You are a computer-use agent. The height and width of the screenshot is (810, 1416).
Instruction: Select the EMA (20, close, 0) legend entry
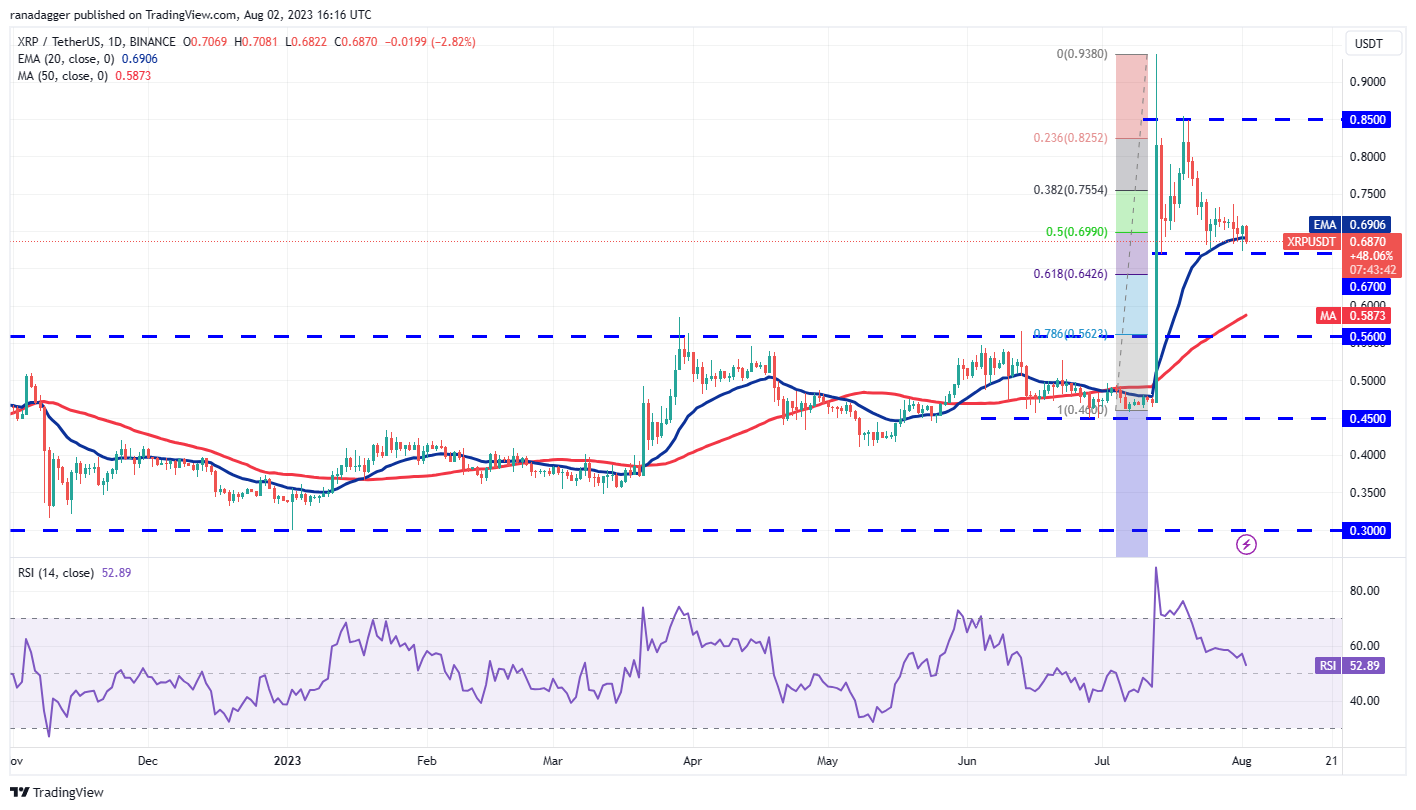64,59
